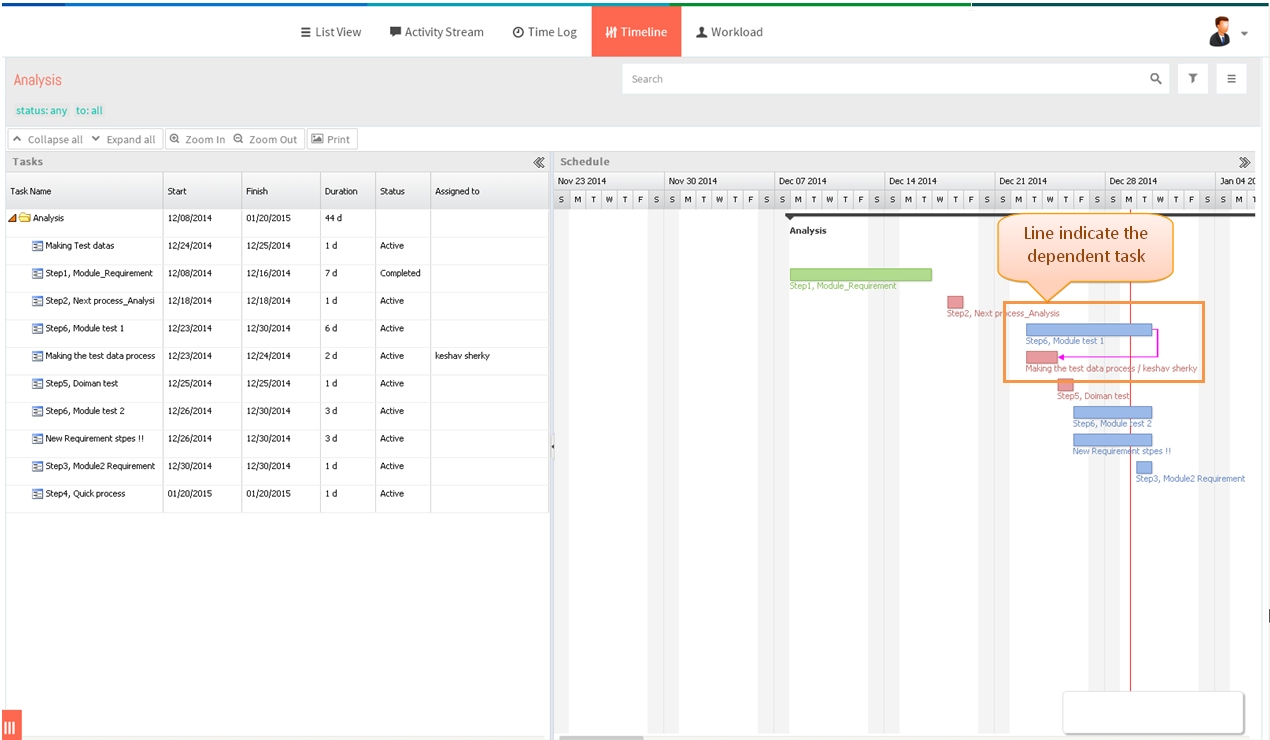The height and width of the screenshot is (740, 1270).
Task: Select the Making Test datas task name
Action: tap(79, 246)
